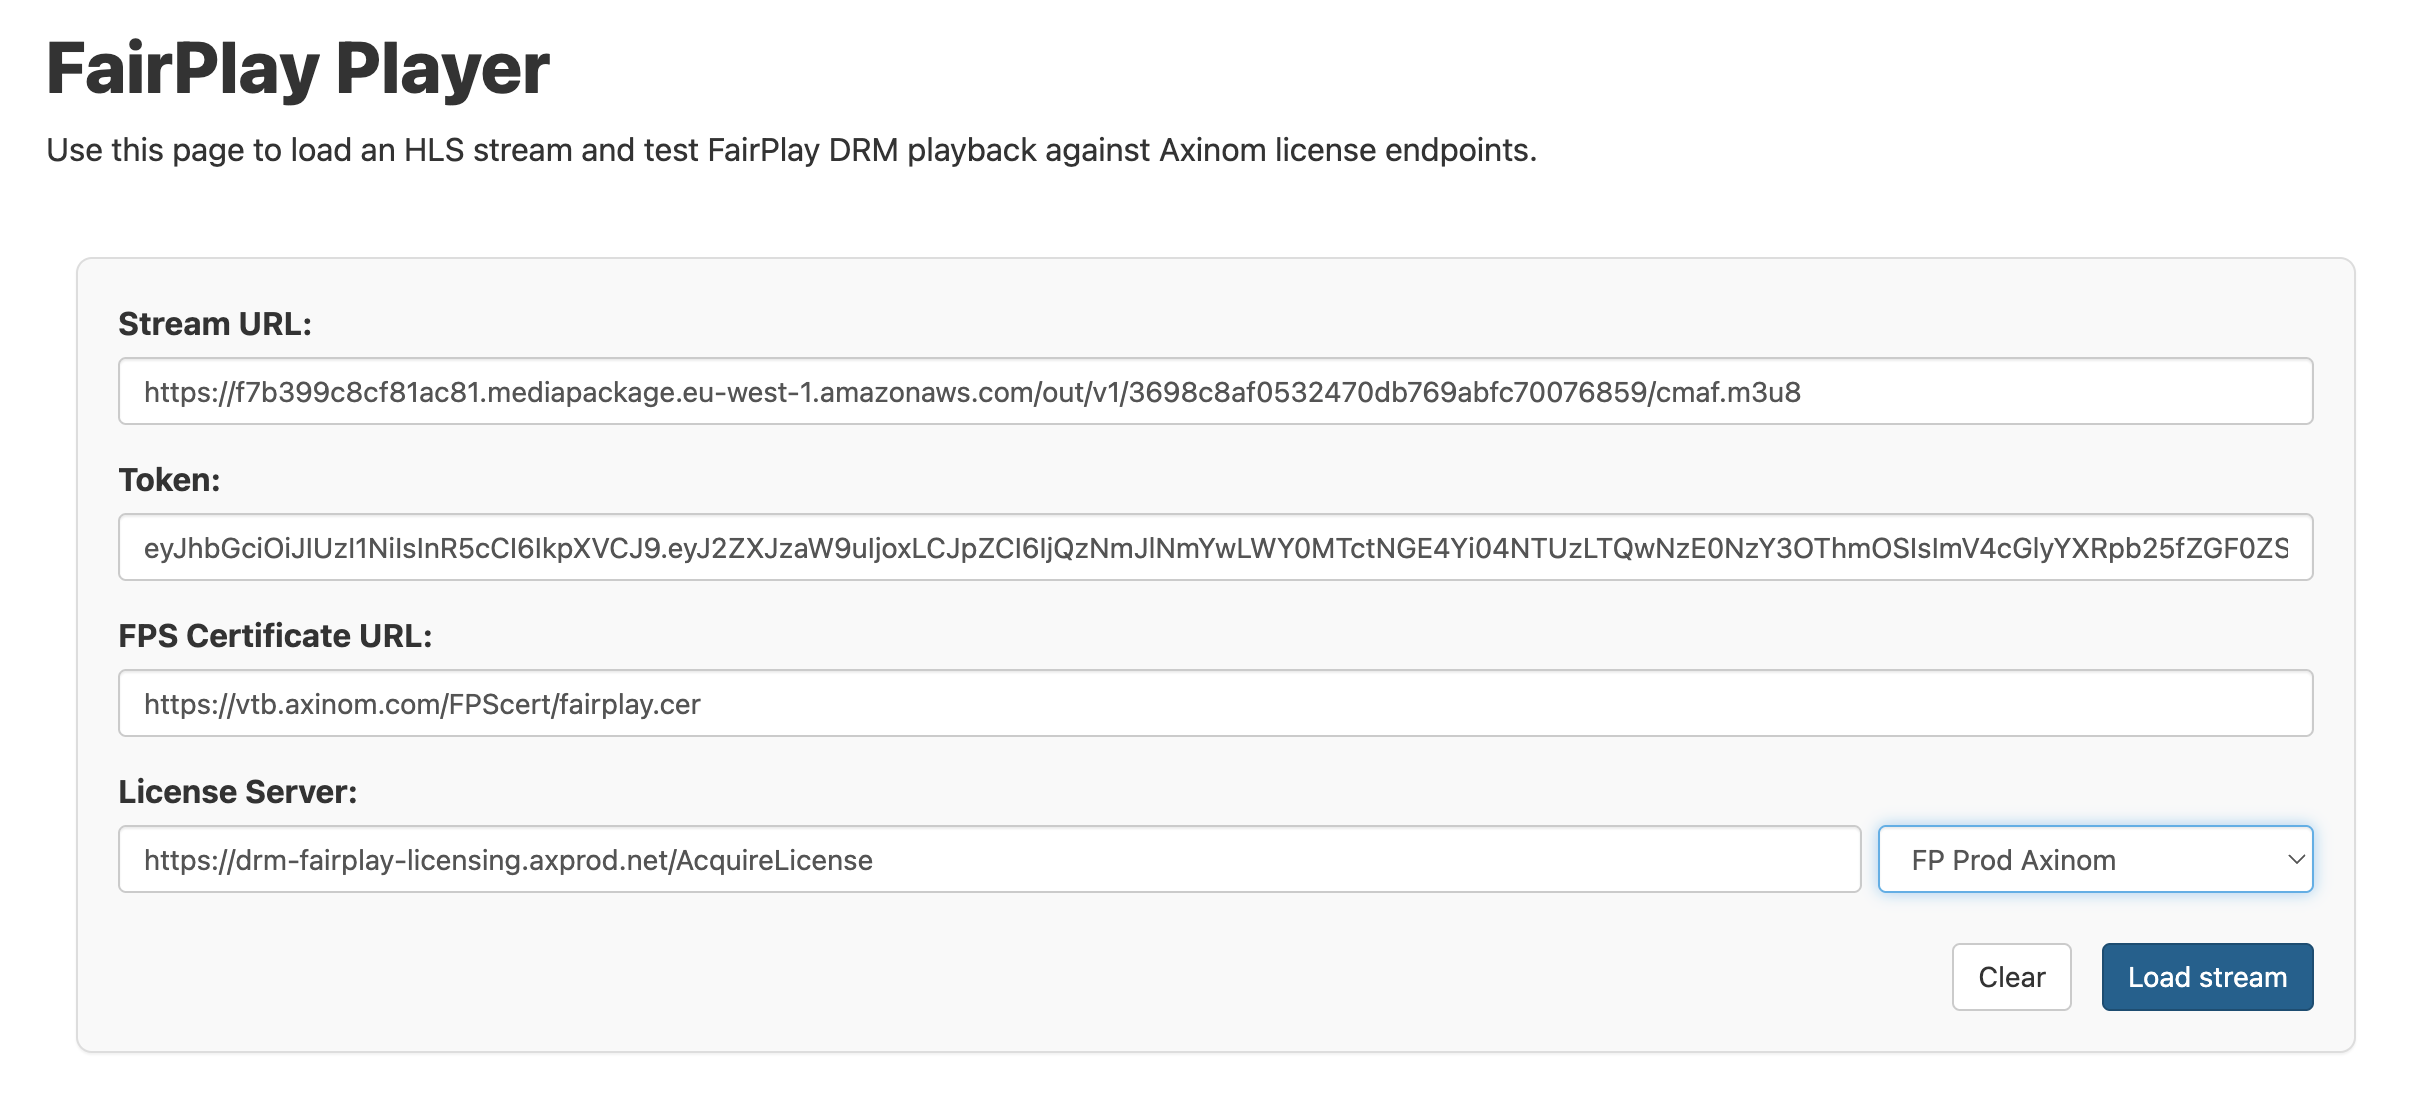Click the page description text under the heading
The width and height of the screenshot is (2428, 1112).
click(x=789, y=150)
